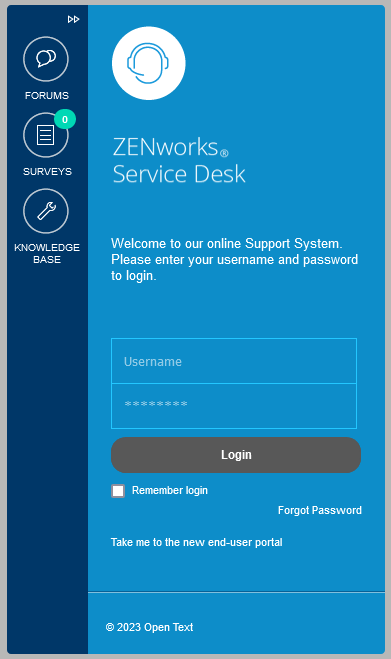Click the 2023 Open Text copyright text

149,627
